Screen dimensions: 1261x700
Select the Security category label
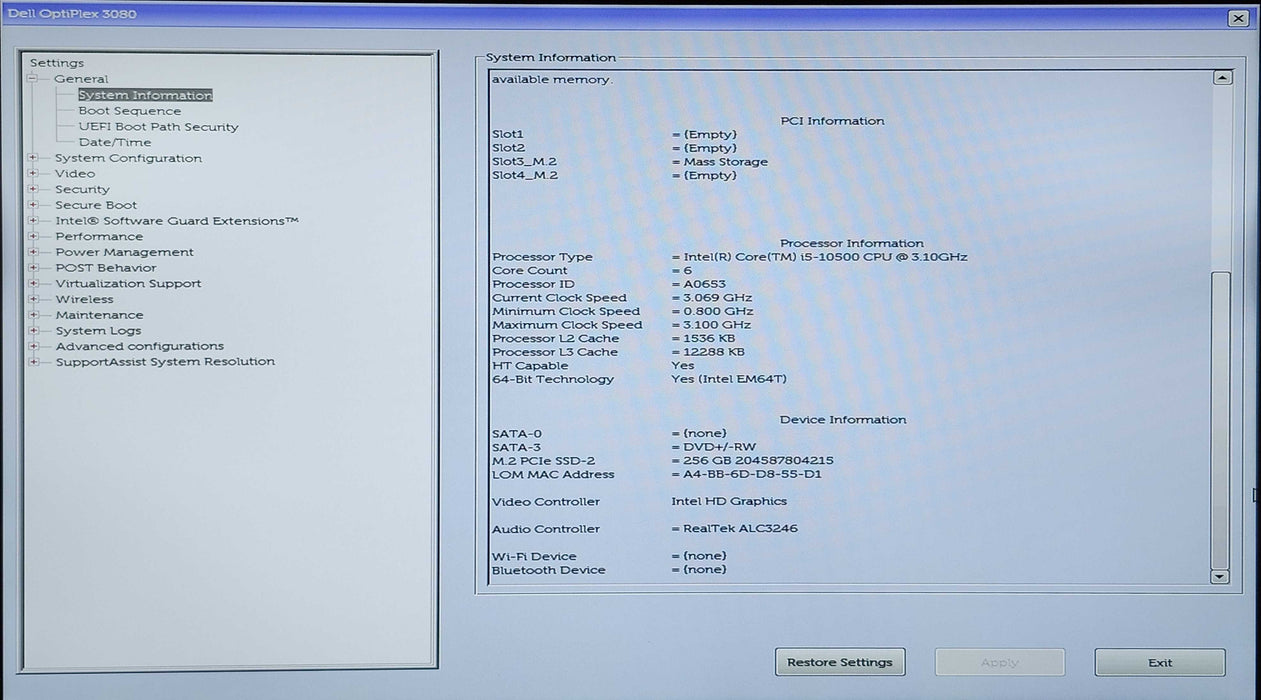pos(82,189)
